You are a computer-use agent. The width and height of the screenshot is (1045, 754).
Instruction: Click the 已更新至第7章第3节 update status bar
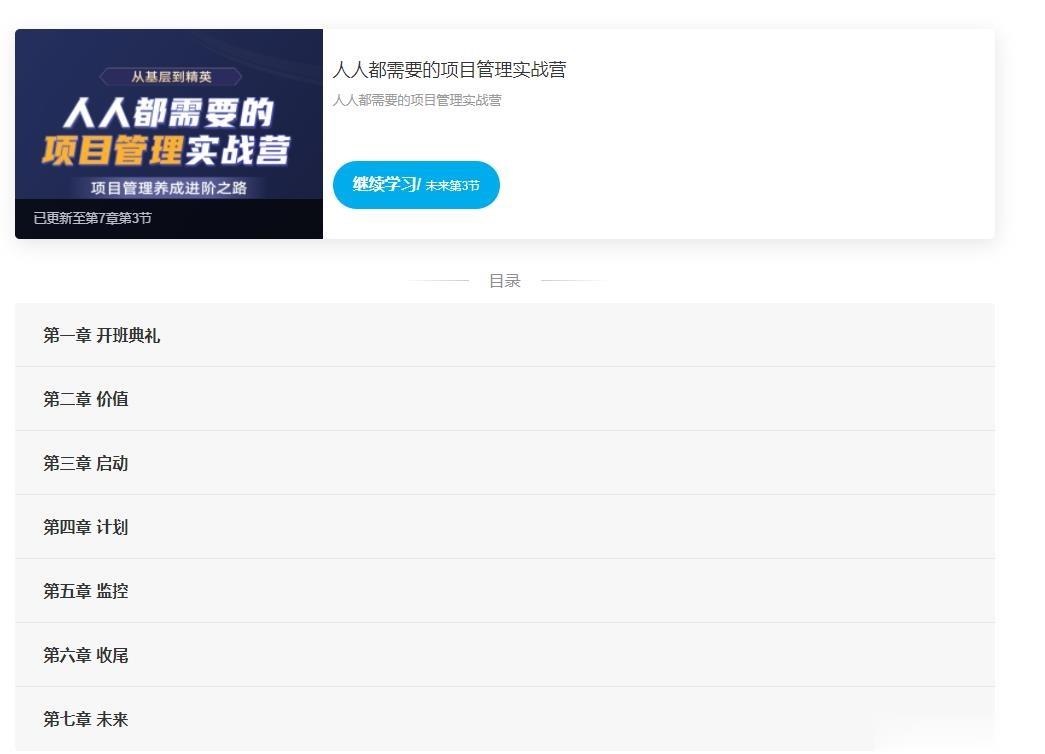(x=169, y=219)
